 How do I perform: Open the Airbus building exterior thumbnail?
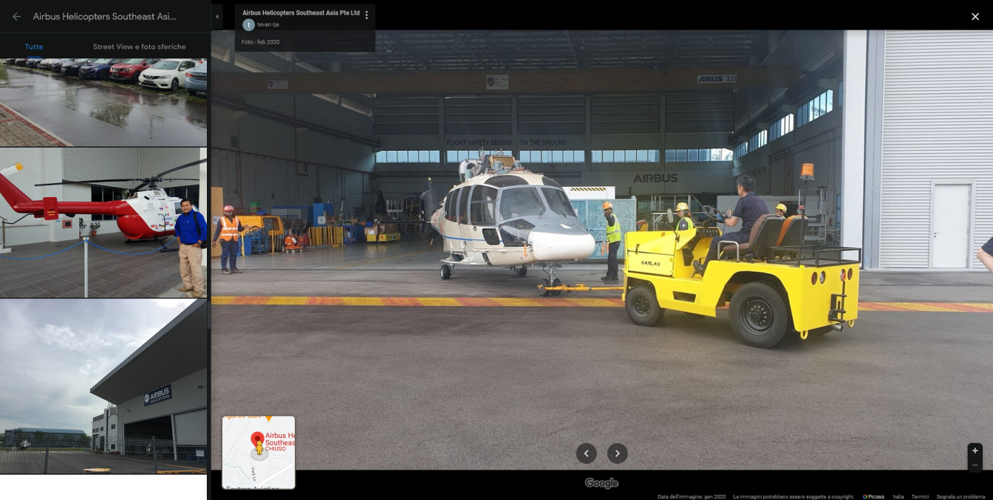click(x=103, y=386)
